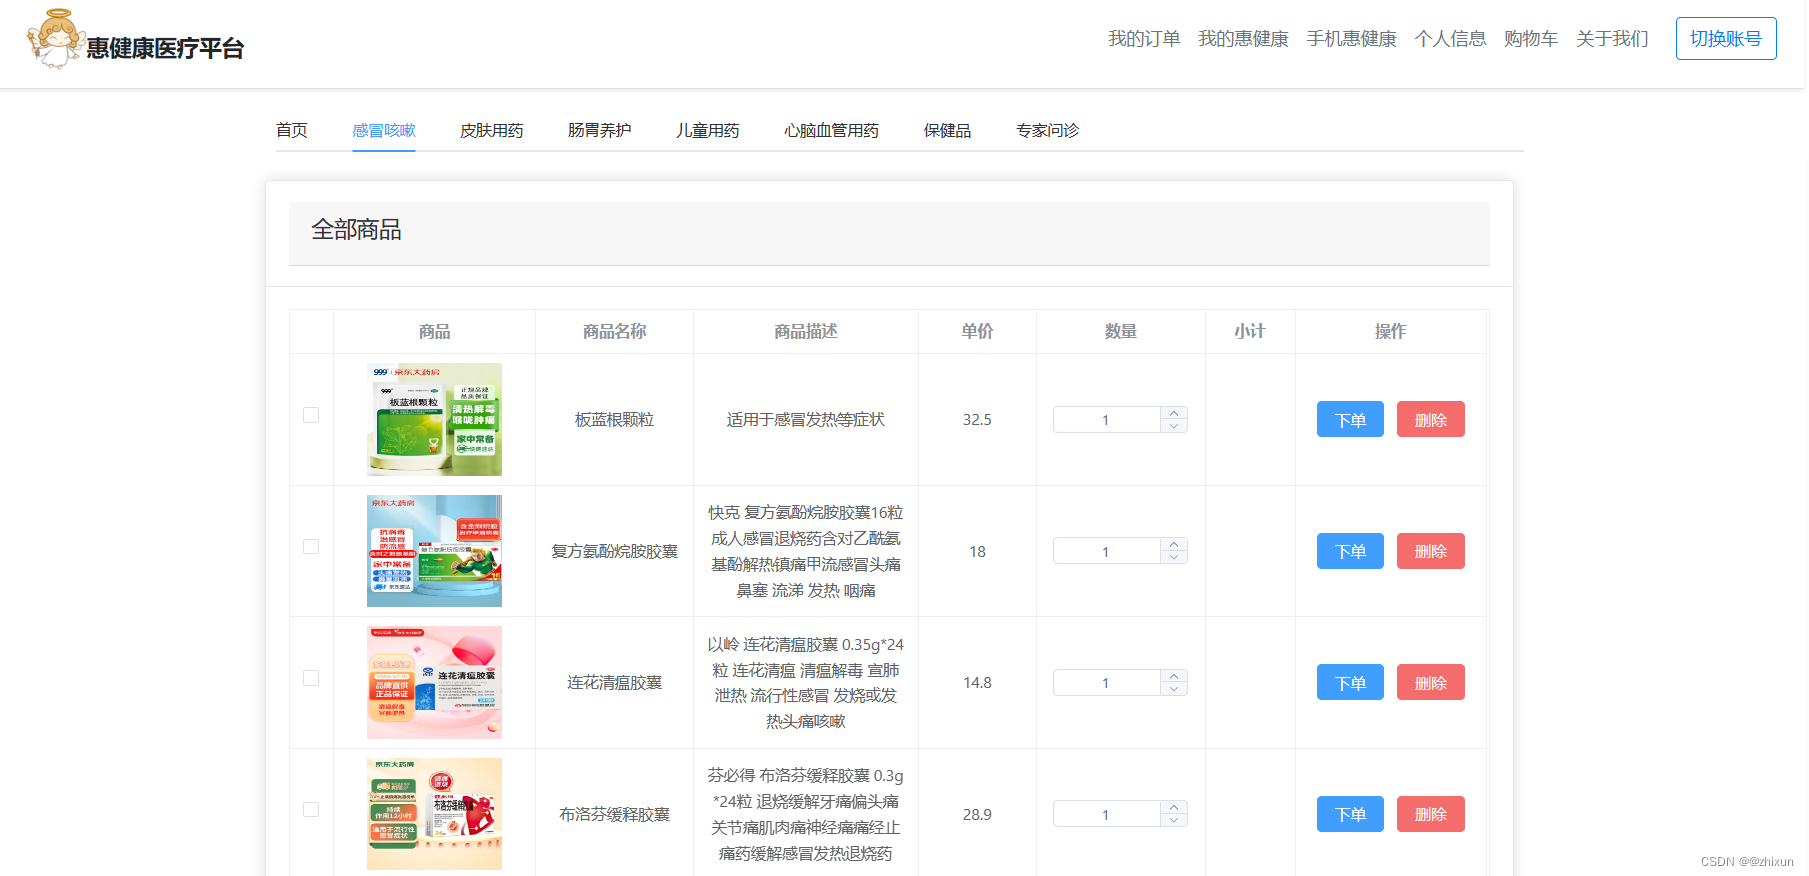This screenshot has height=876, width=1809.
Task: Click 下单 for 复方氨酚烷胺胶囊
Action: coord(1350,551)
